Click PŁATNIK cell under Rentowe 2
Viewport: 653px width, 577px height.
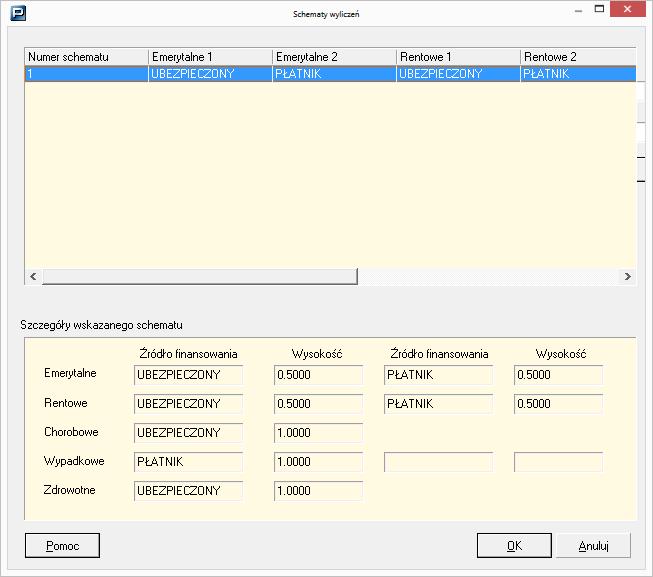[x=578, y=74]
